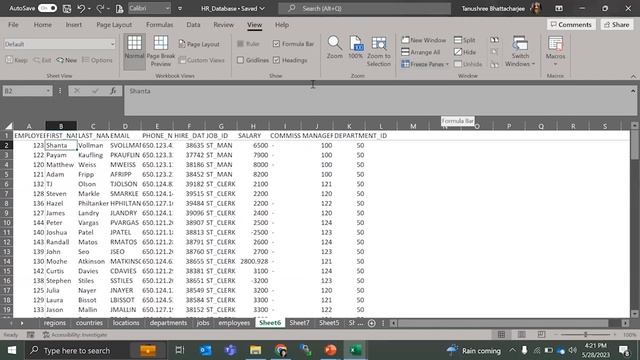The width and height of the screenshot is (640, 360).
Task: Open the Name Box dropdown
Action: [48, 91]
